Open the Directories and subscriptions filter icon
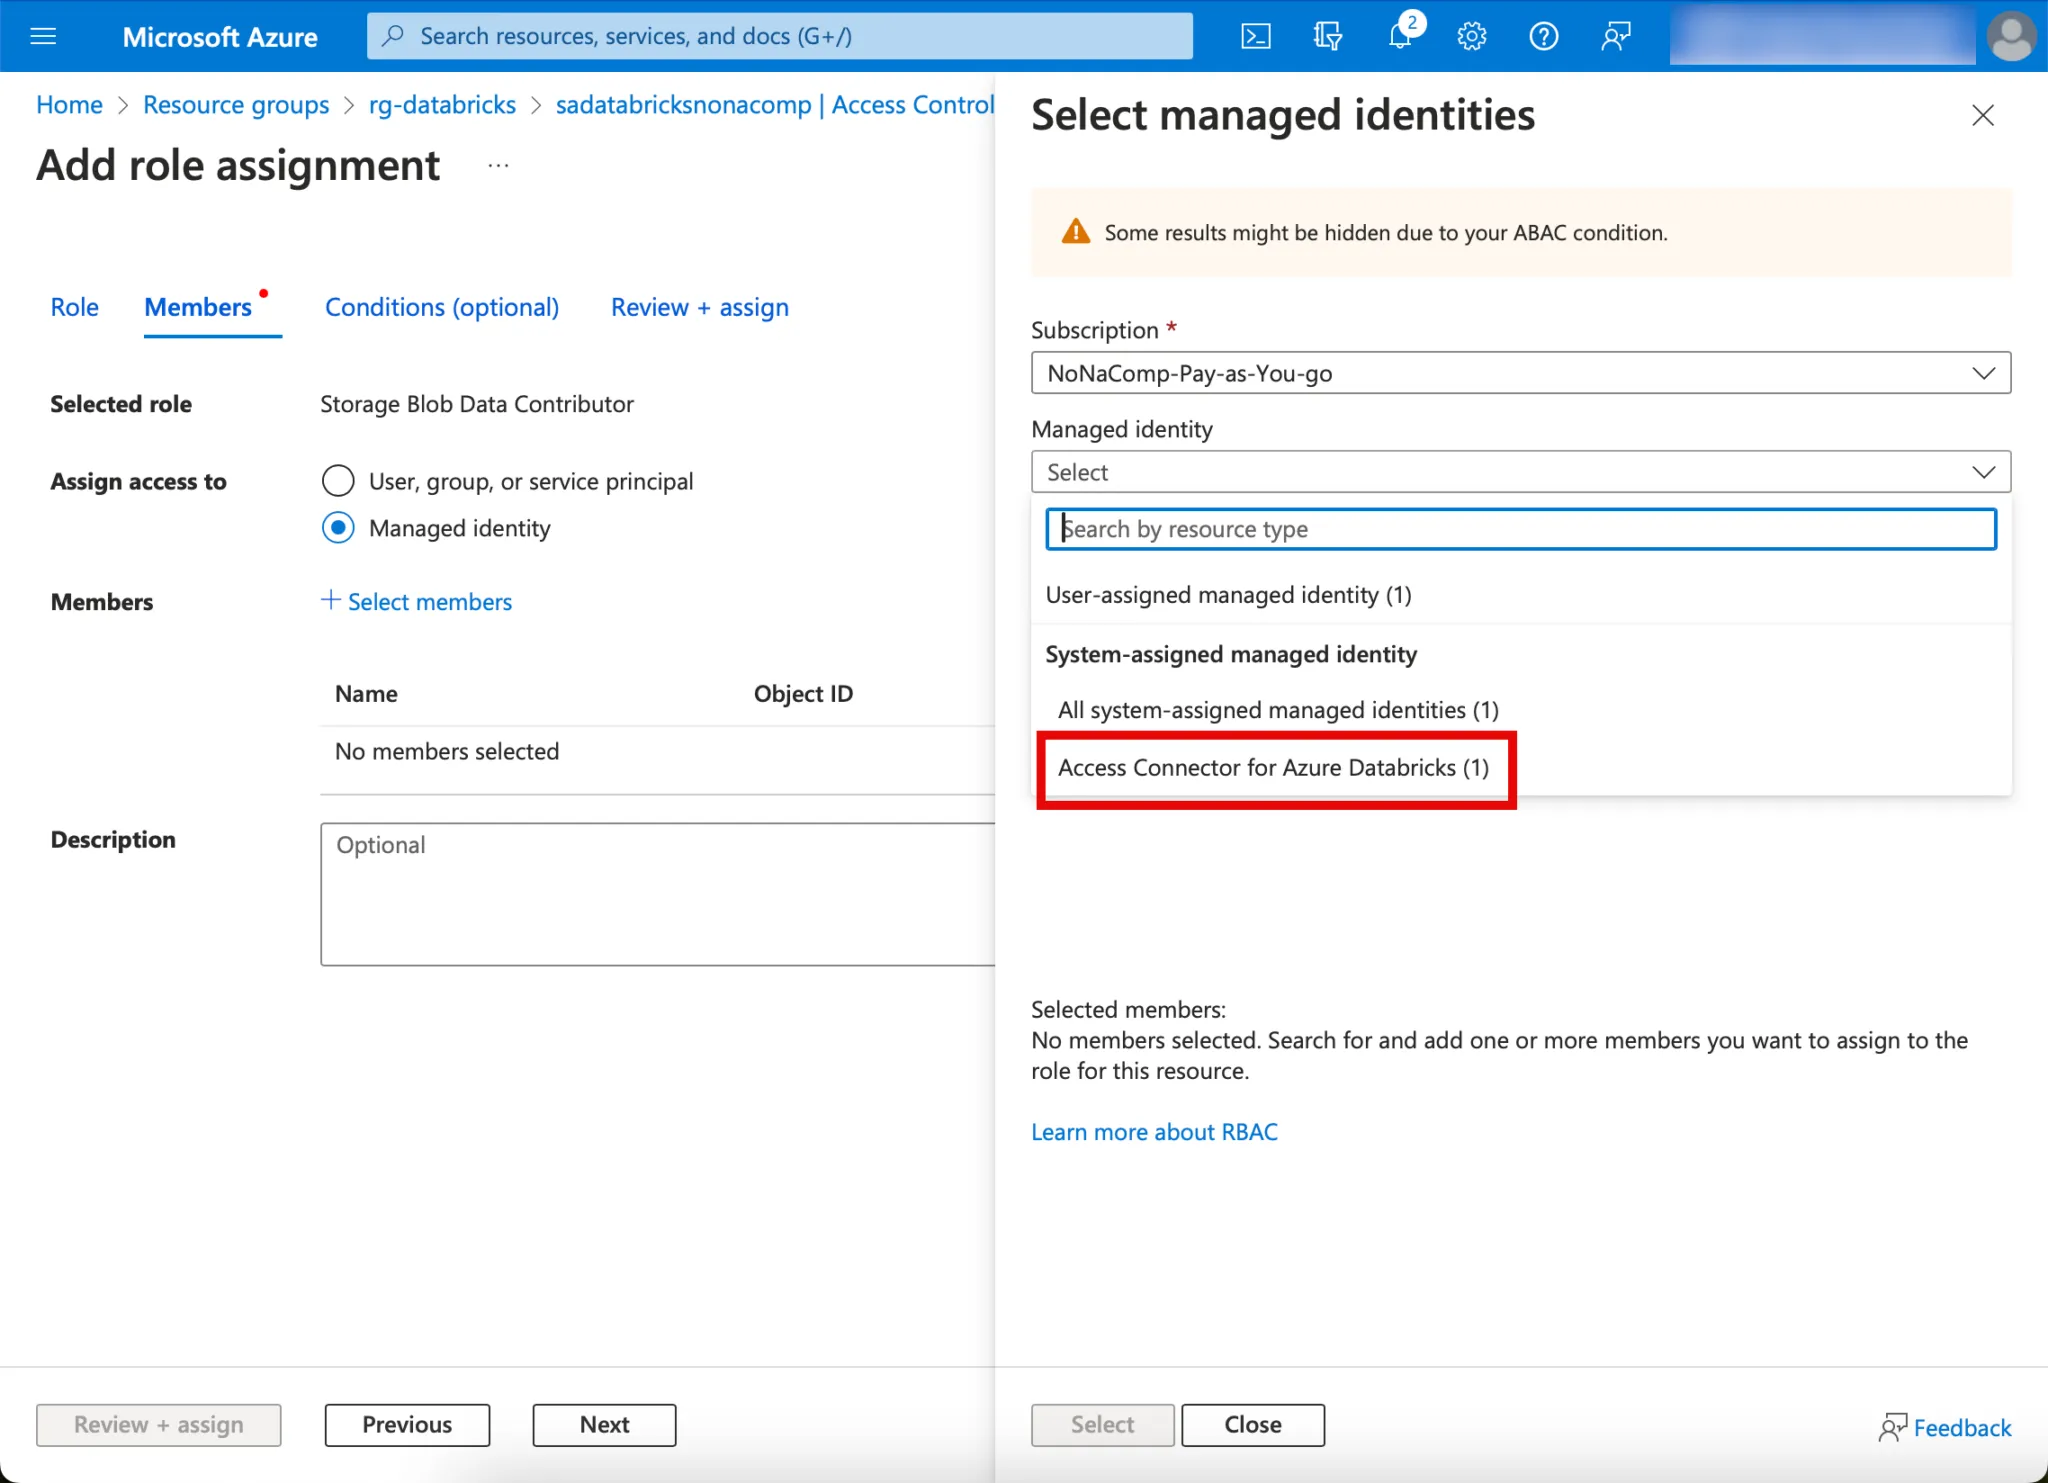2048x1483 pixels. pos(1327,37)
